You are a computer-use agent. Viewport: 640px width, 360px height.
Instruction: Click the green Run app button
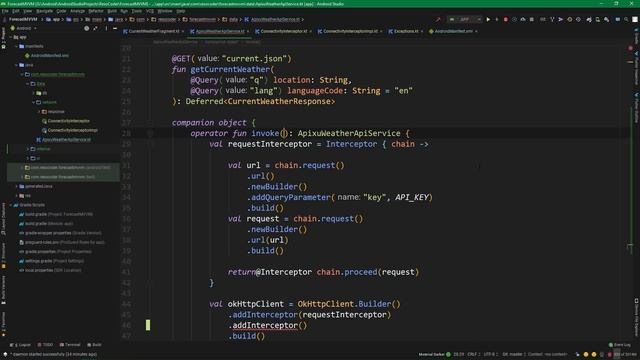[x=488, y=19]
